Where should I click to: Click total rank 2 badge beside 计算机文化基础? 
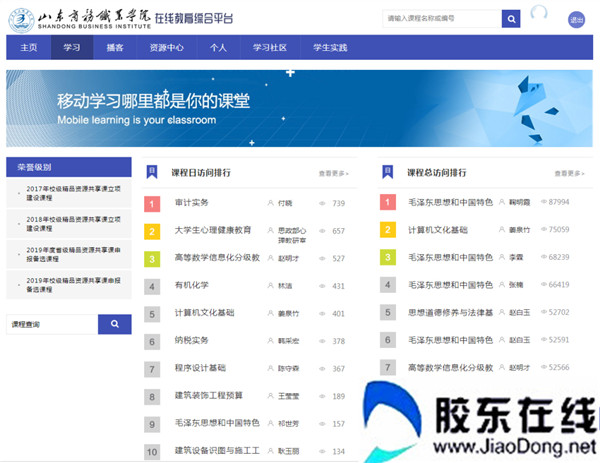pos(388,230)
